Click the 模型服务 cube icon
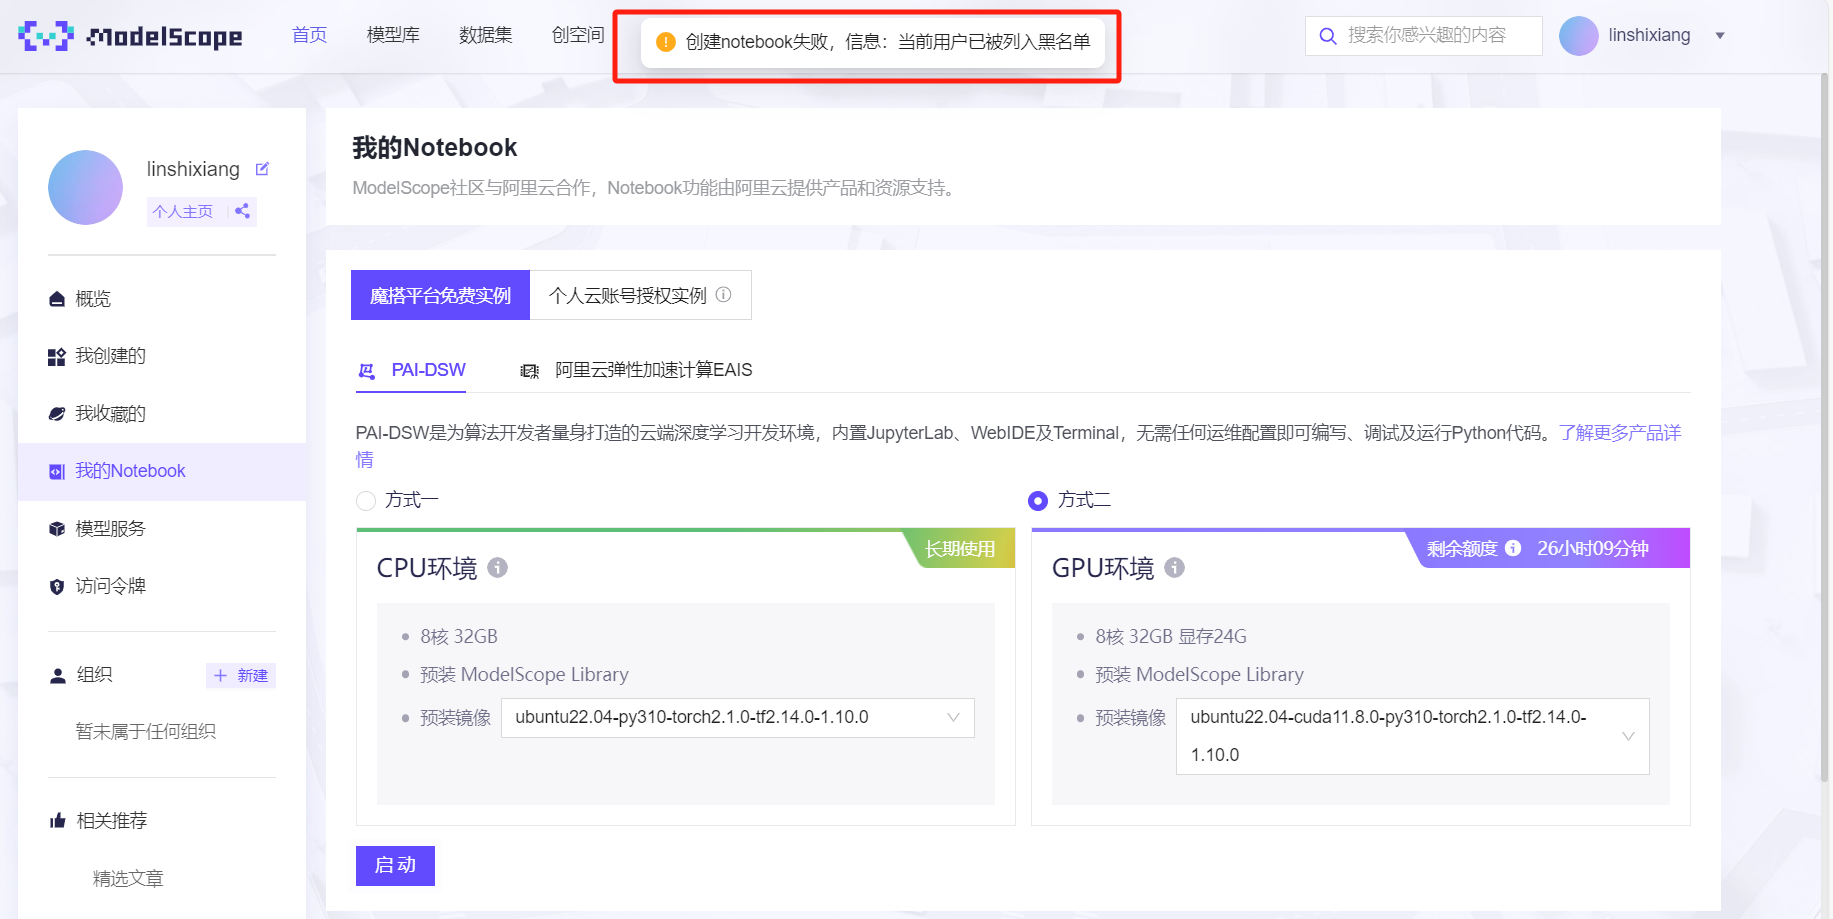The image size is (1833, 919). pos(57,529)
